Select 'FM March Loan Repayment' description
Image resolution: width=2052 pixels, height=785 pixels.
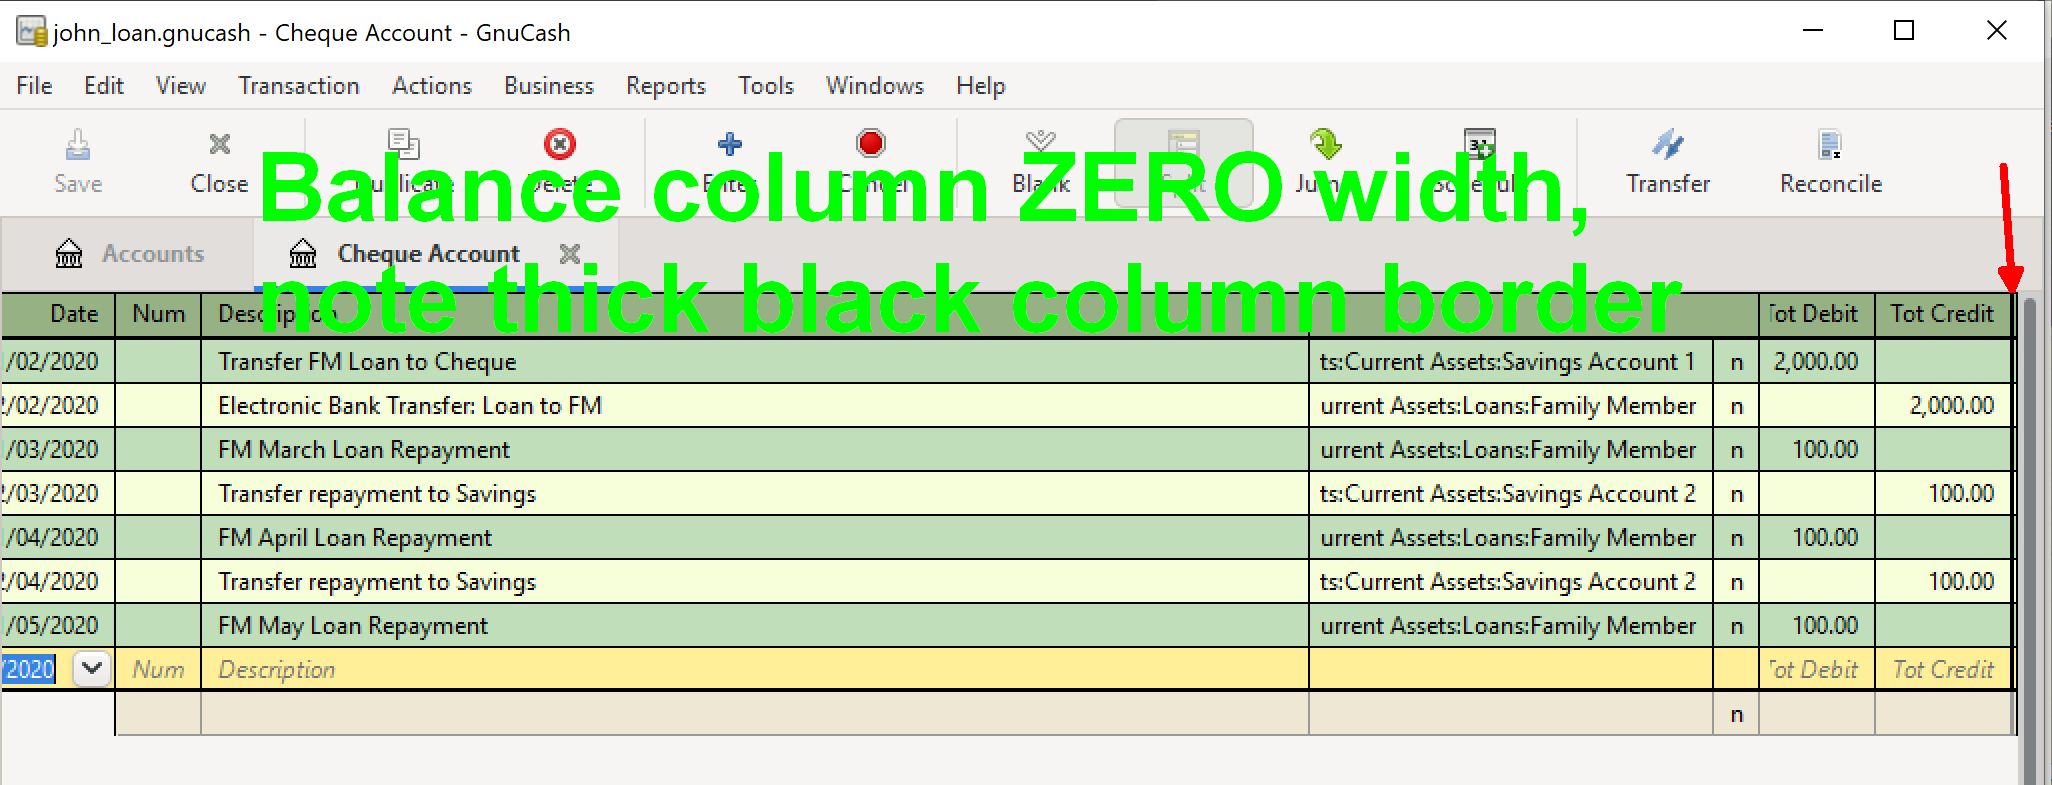click(x=364, y=450)
